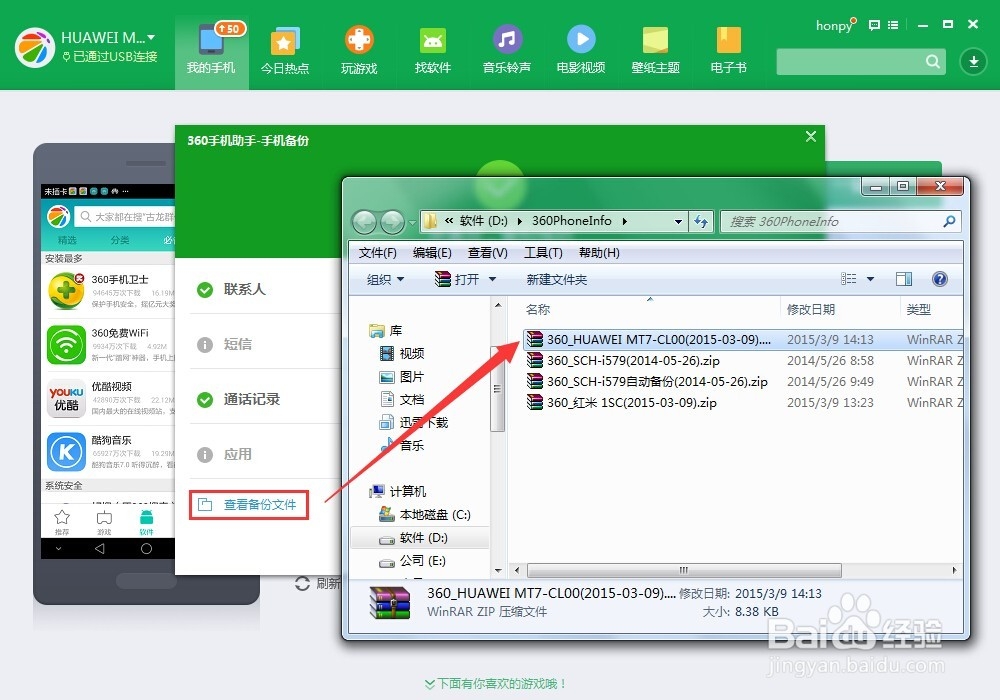
Task: Expand the HUAWEI device dropdown
Action: click(151, 38)
